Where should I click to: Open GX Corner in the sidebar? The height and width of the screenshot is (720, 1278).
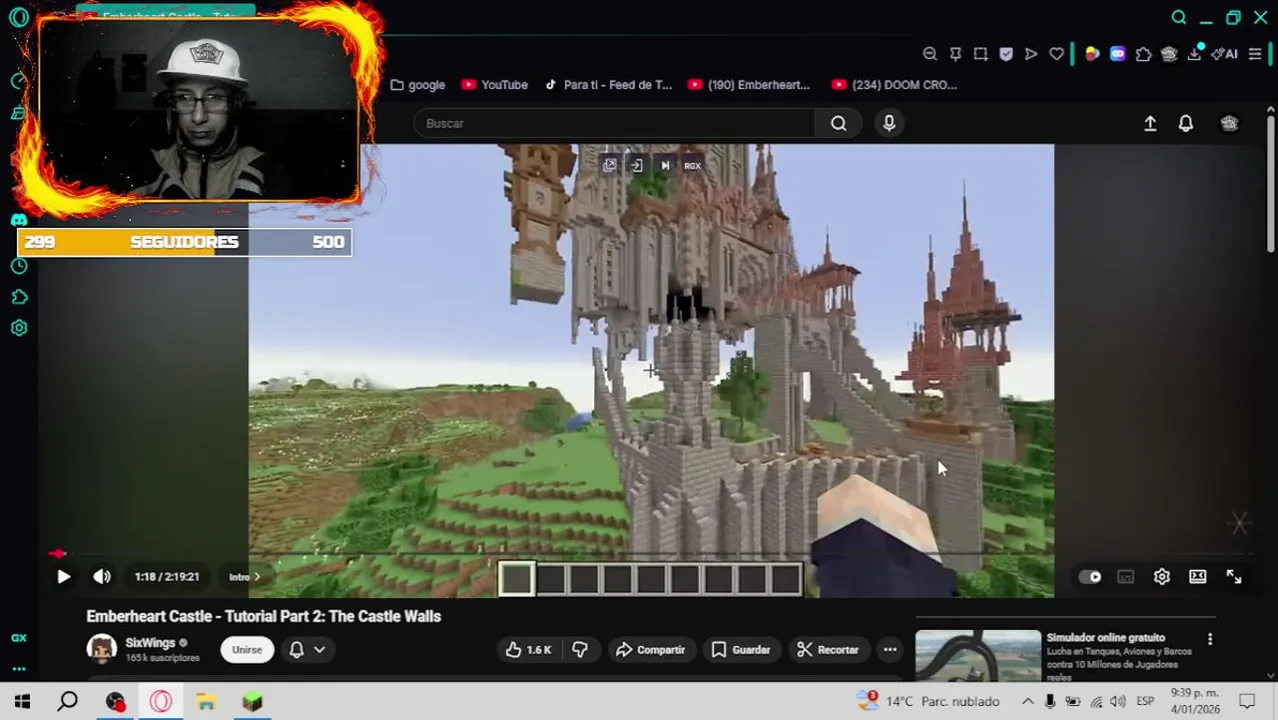coord(19,638)
